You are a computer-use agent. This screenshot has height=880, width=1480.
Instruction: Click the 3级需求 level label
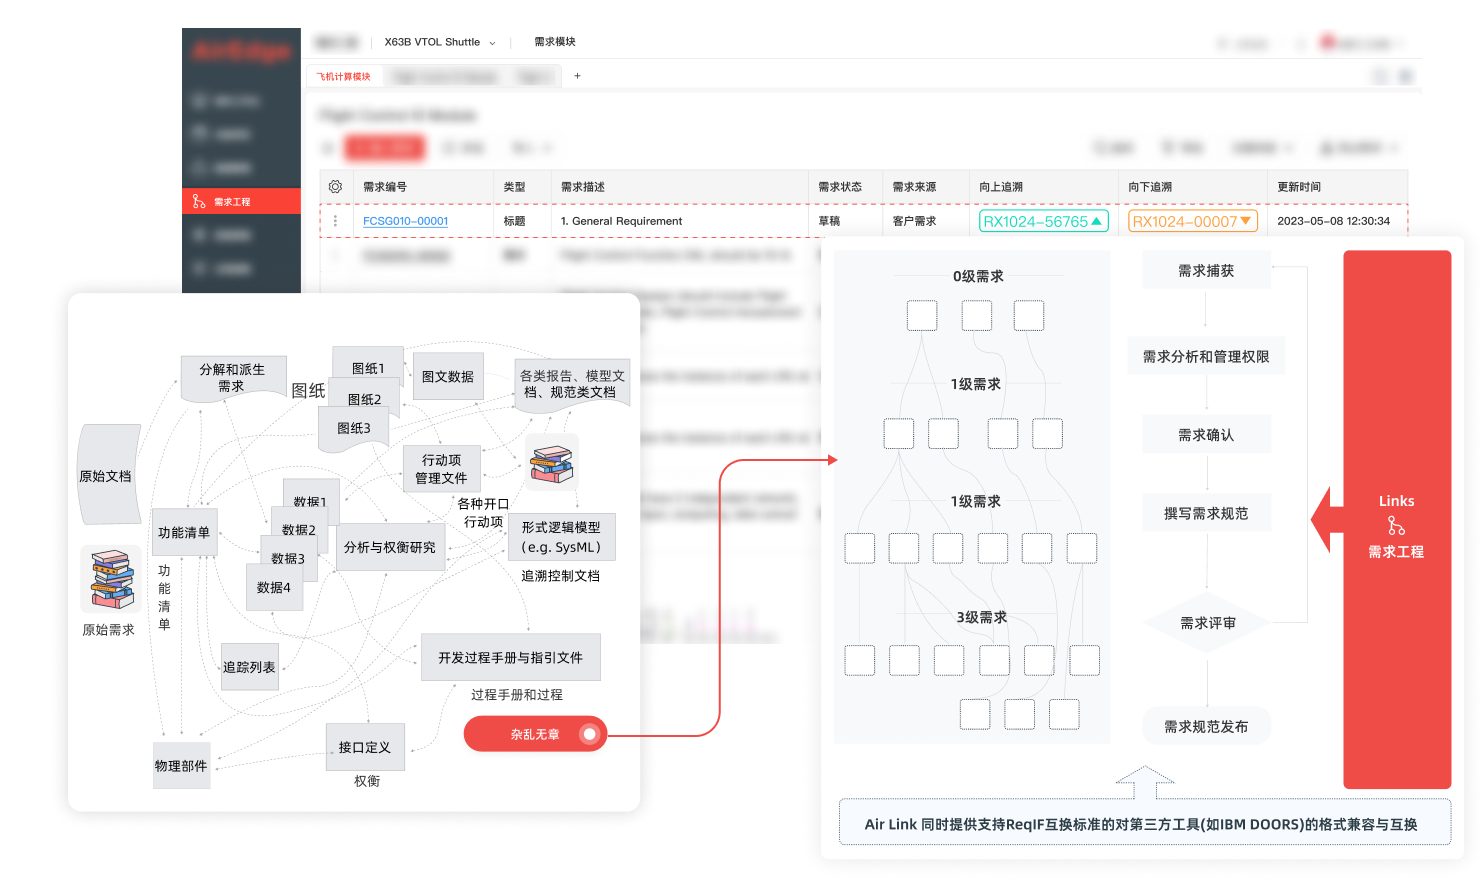point(981,617)
